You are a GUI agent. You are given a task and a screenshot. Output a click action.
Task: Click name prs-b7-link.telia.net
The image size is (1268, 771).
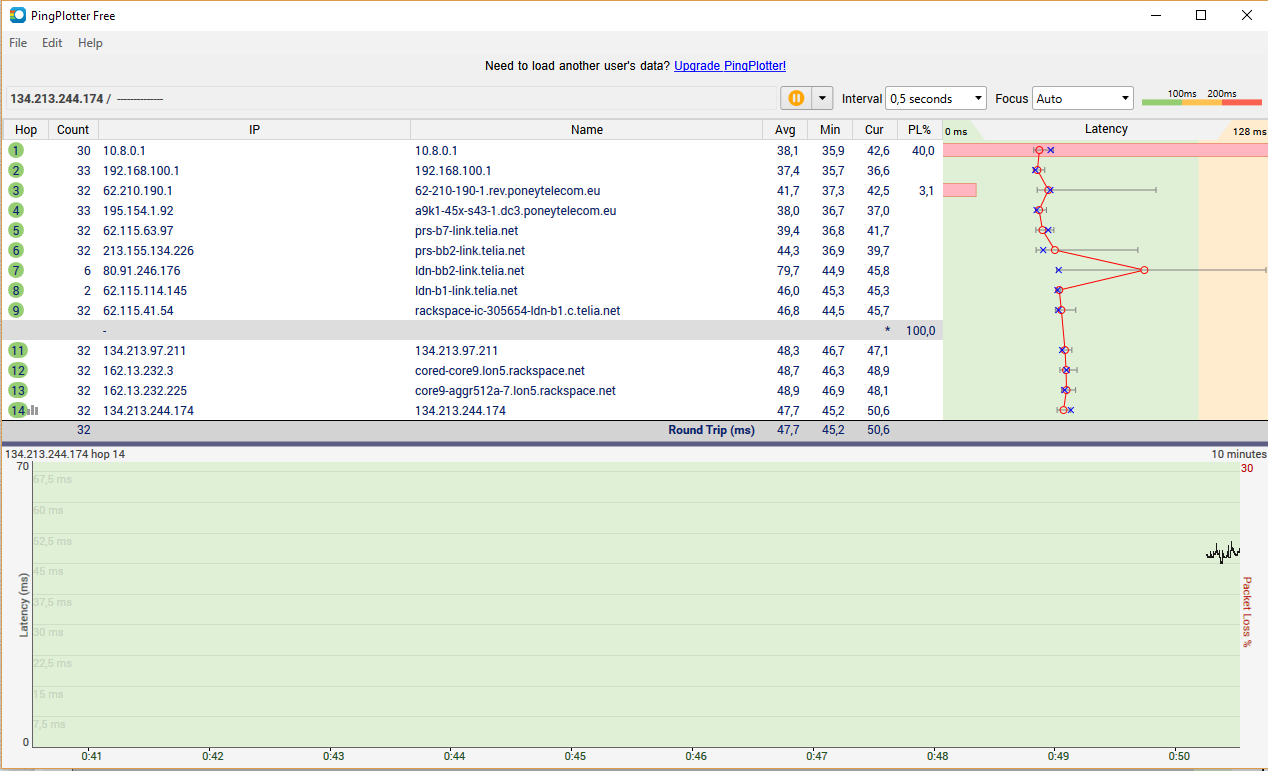[x=466, y=230]
